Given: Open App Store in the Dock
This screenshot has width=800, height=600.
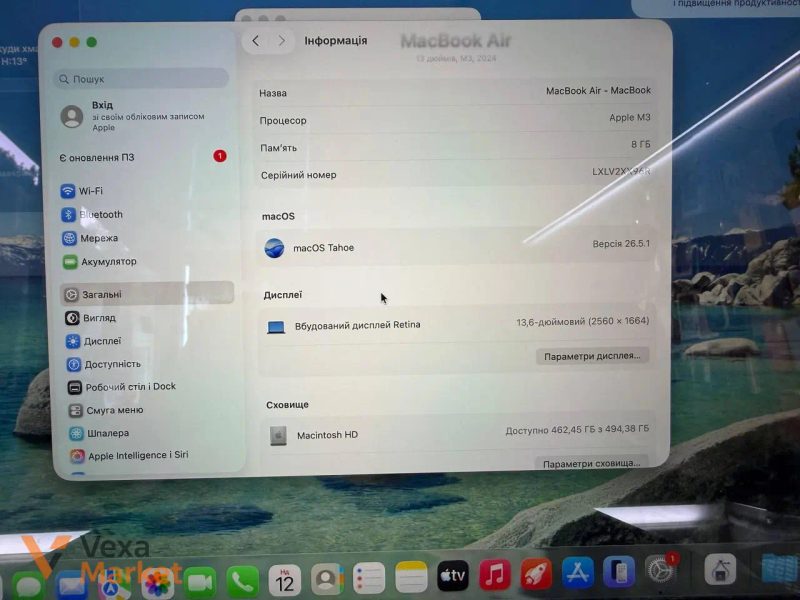Looking at the screenshot, I should click(578, 572).
